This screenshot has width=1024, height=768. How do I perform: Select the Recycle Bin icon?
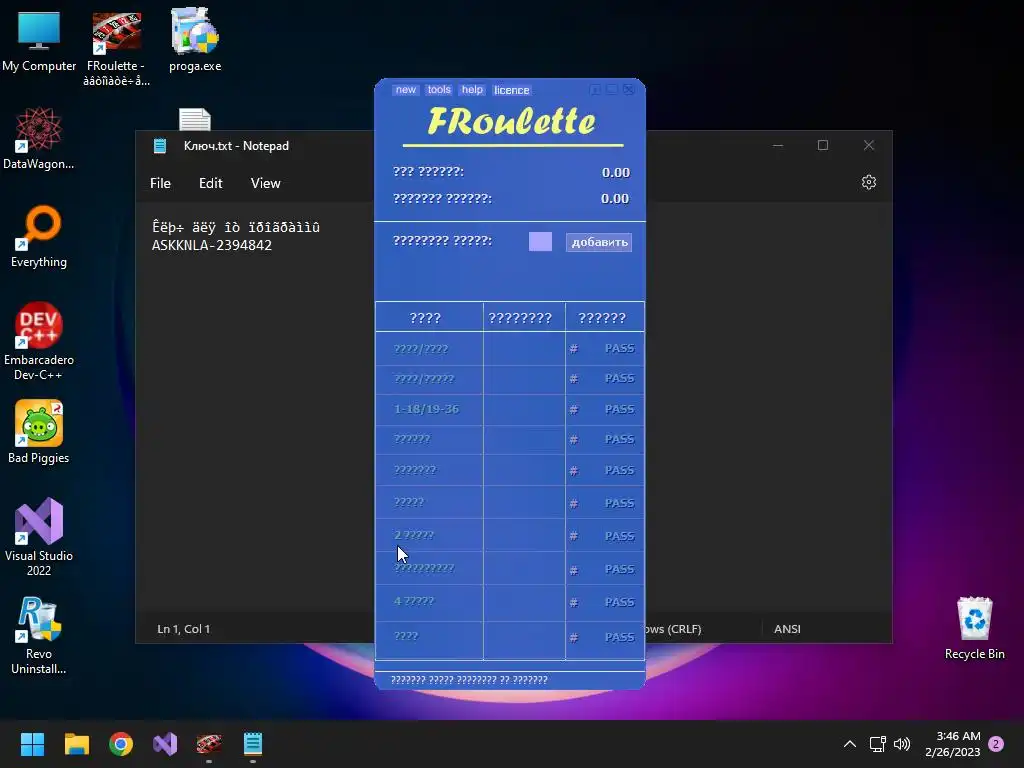pyautogui.click(x=974, y=628)
